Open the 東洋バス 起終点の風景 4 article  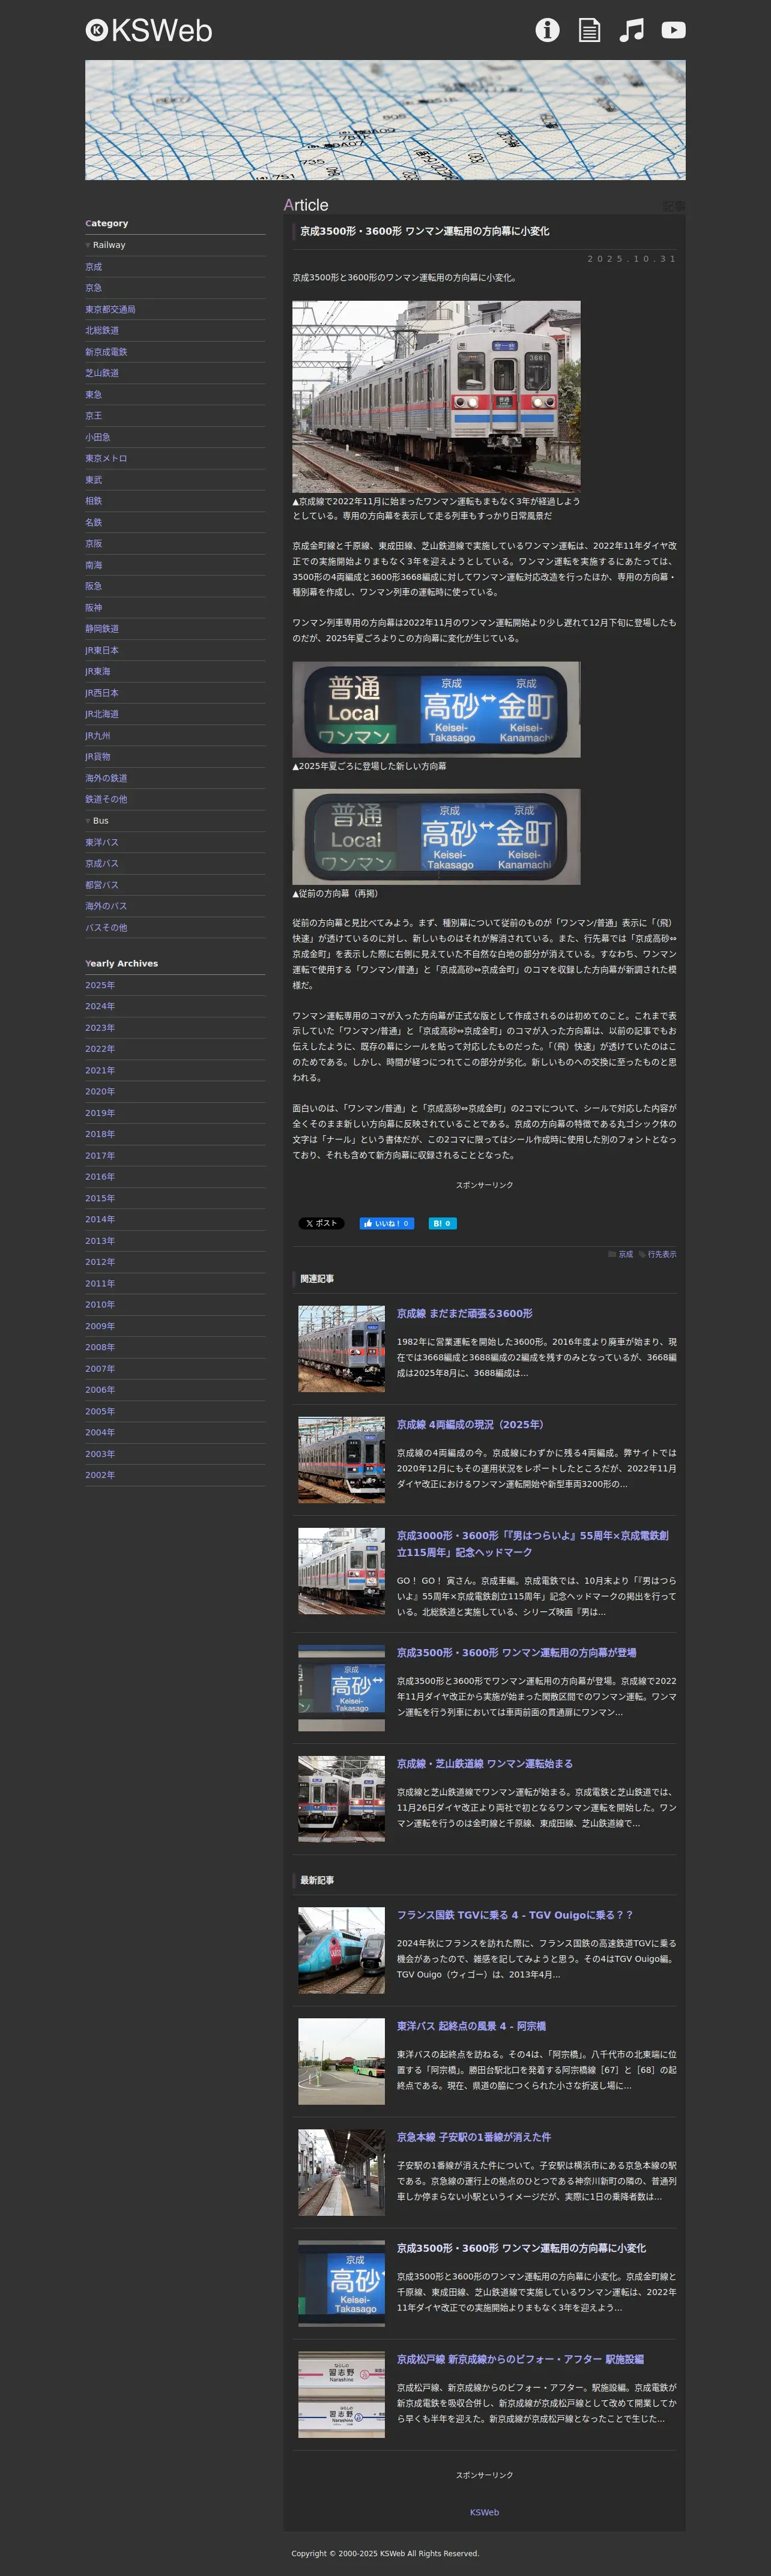tap(471, 2025)
